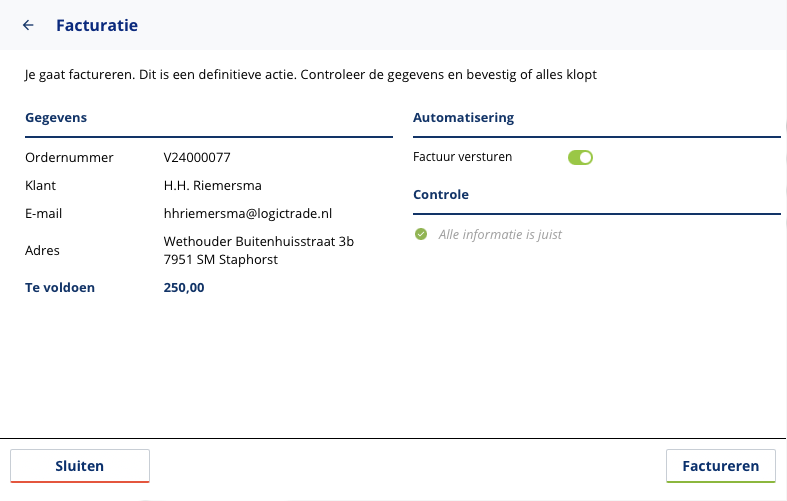Click the Gegevens section header
The height and width of the screenshot is (501, 787).
[x=56, y=117]
